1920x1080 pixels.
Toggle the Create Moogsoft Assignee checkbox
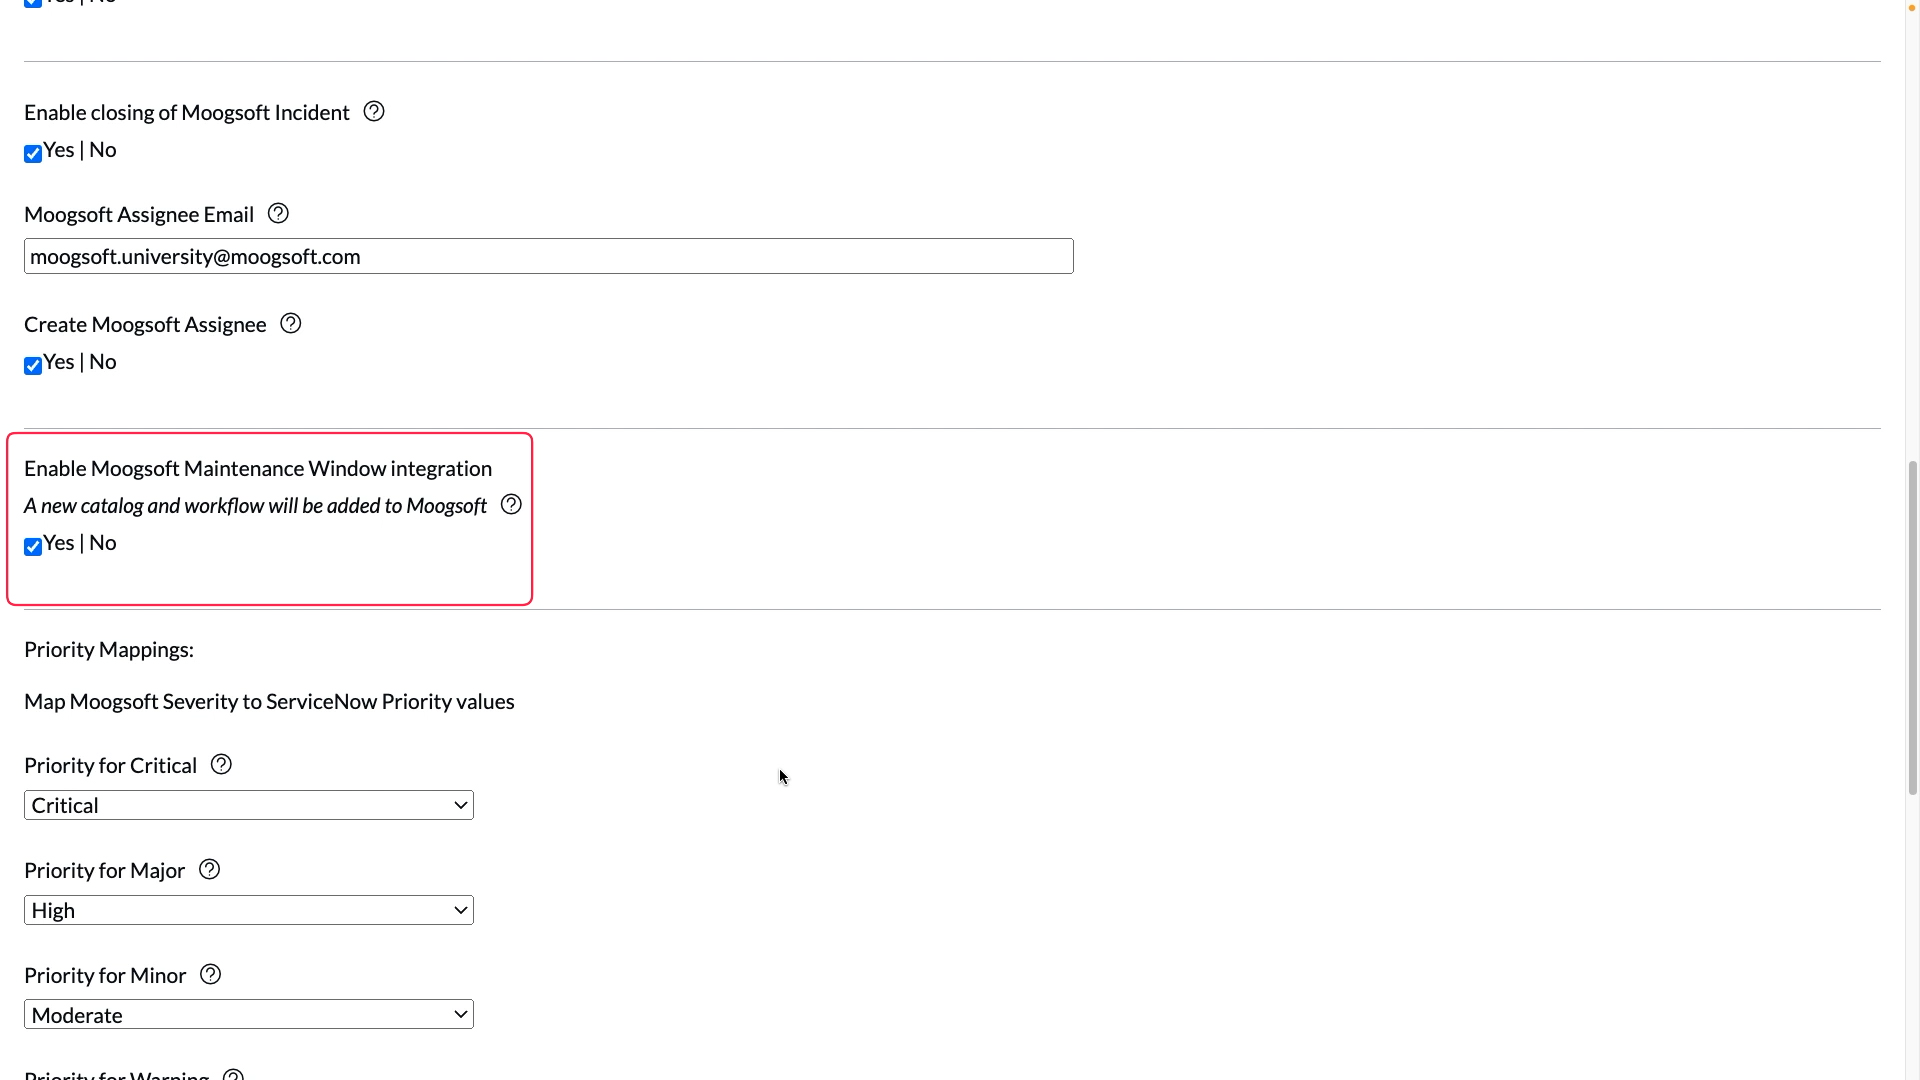33,365
